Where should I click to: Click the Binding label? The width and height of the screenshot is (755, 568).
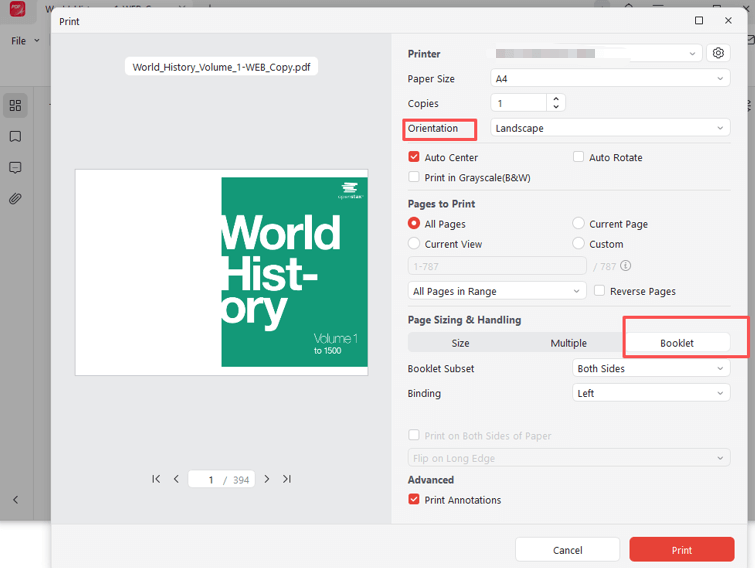point(424,393)
